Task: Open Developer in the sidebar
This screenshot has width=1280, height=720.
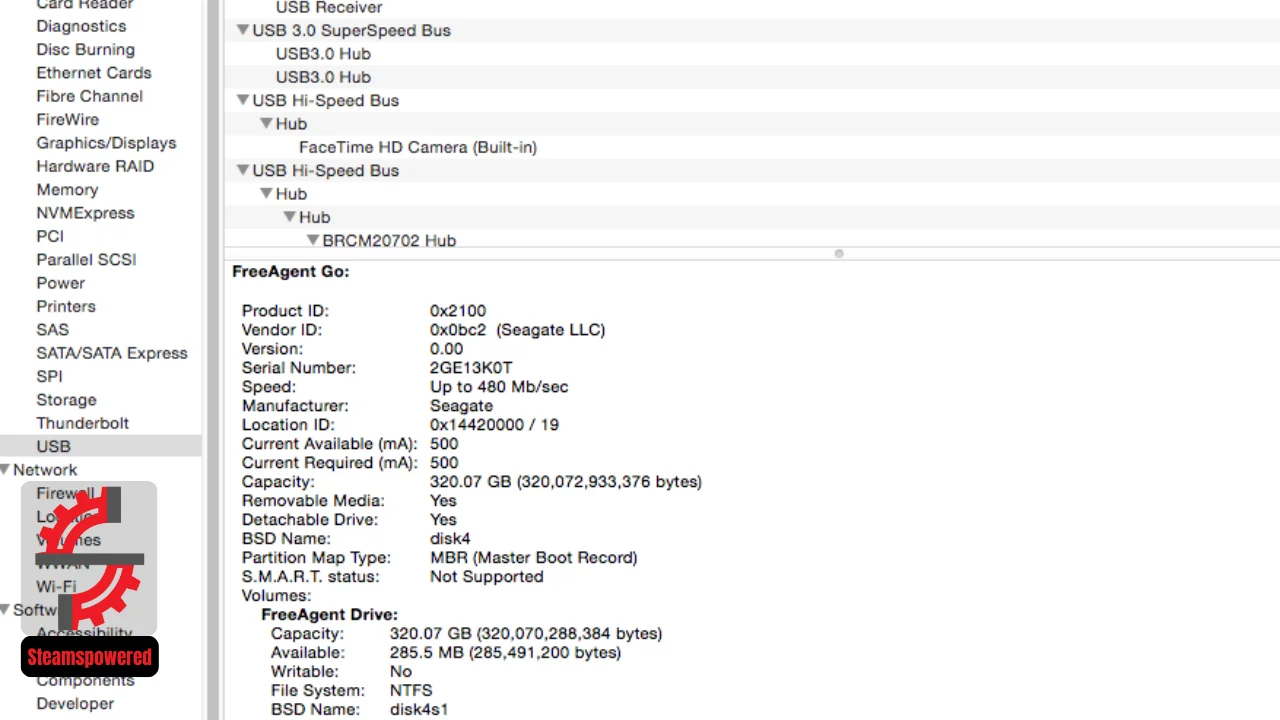Action: pyautogui.click(x=75, y=703)
